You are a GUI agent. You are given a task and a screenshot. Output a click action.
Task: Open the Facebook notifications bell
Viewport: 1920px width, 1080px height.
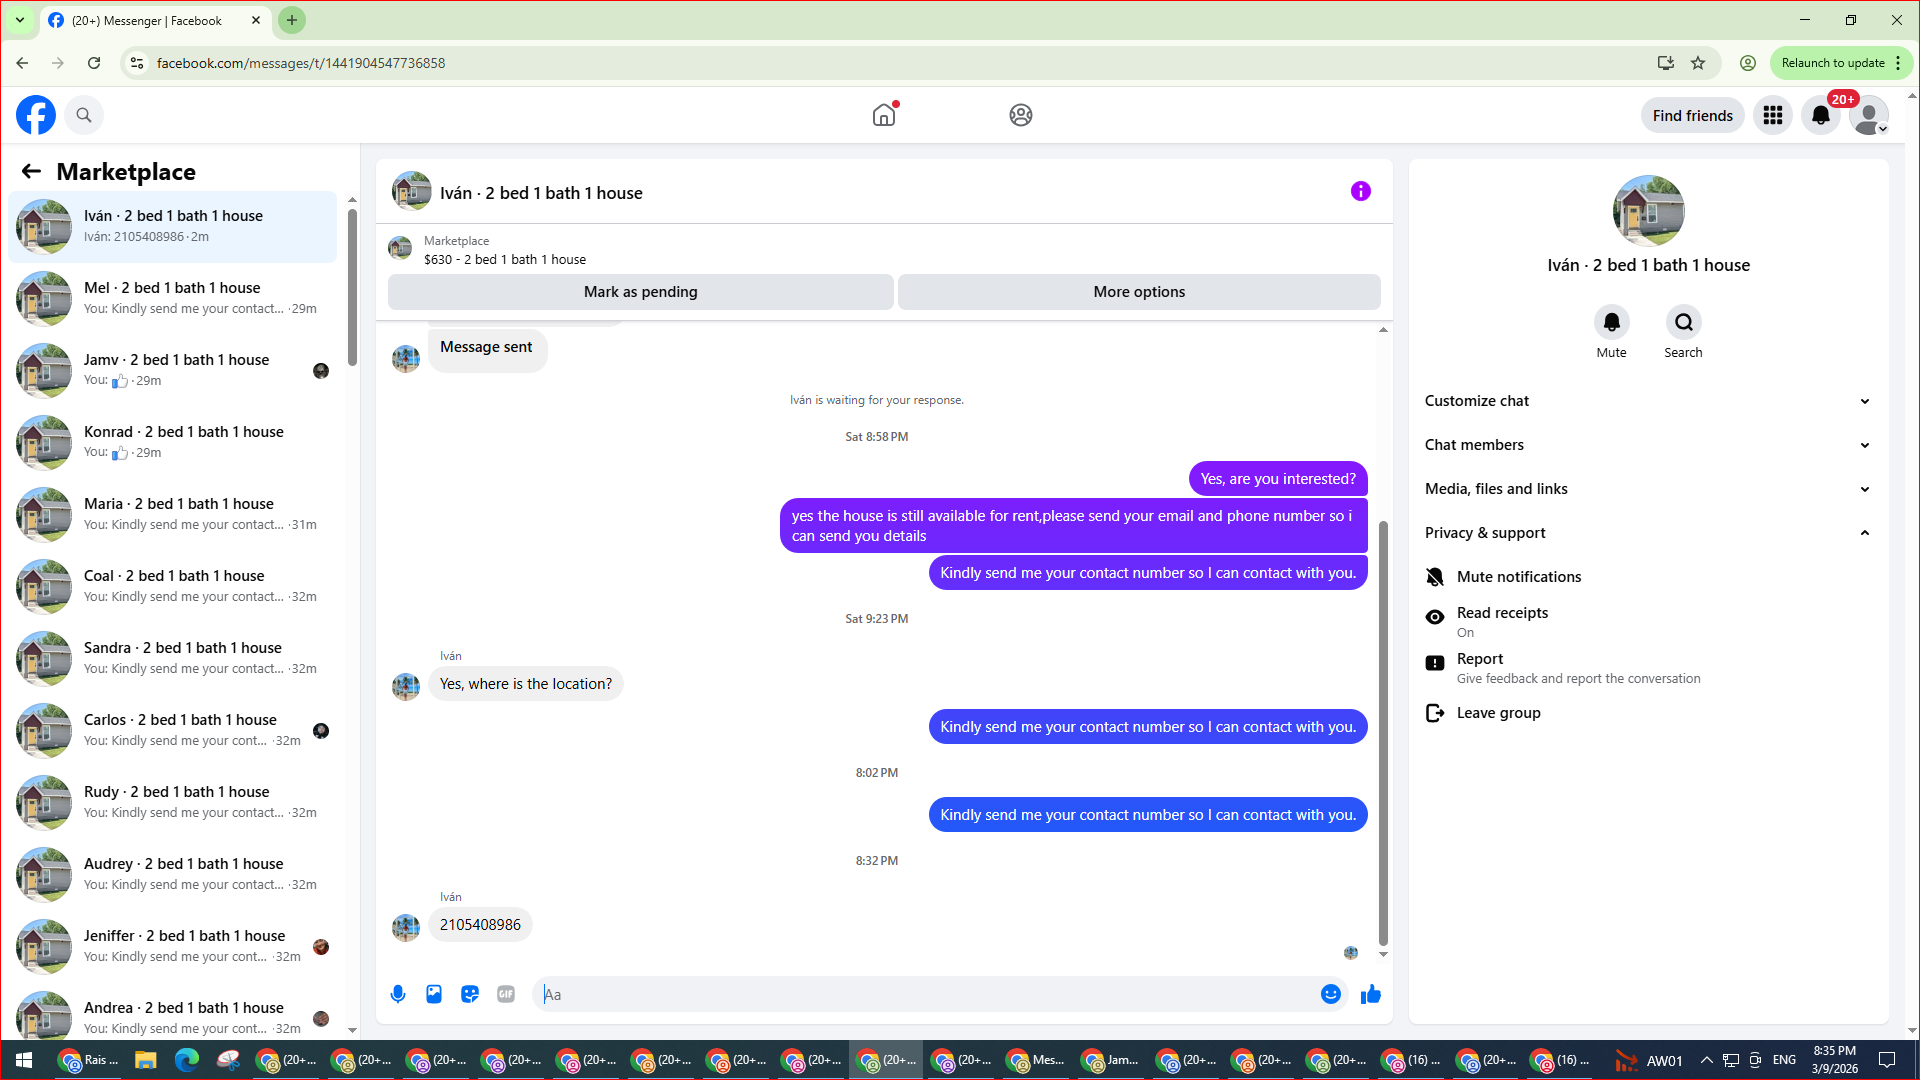(x=1820, y=115)
